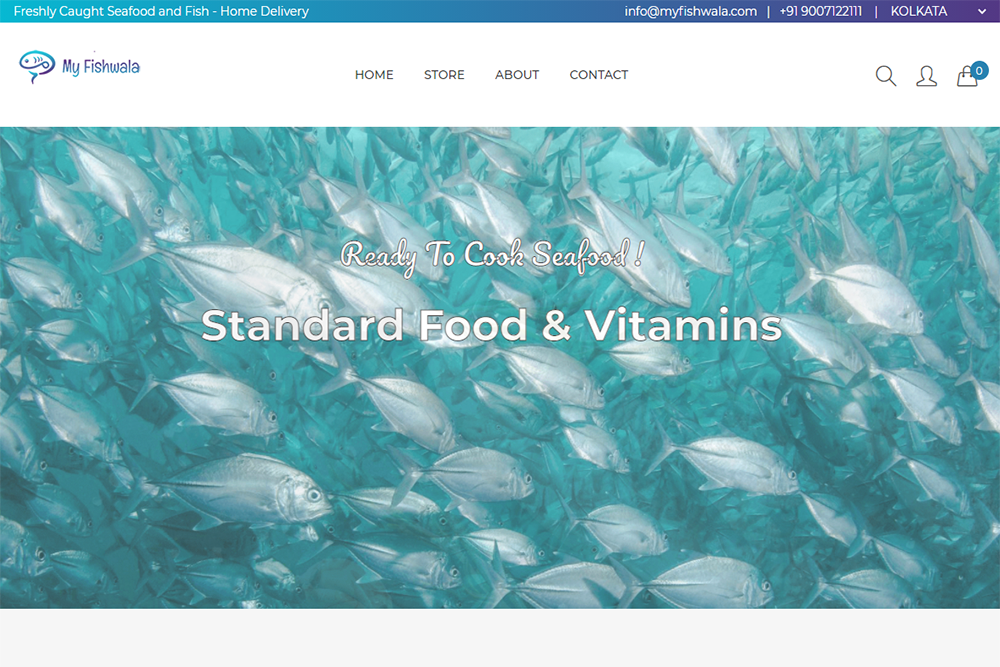Click the cart item count badge
The height and width of the screenshot is (667, 1000).
(979, 71)
